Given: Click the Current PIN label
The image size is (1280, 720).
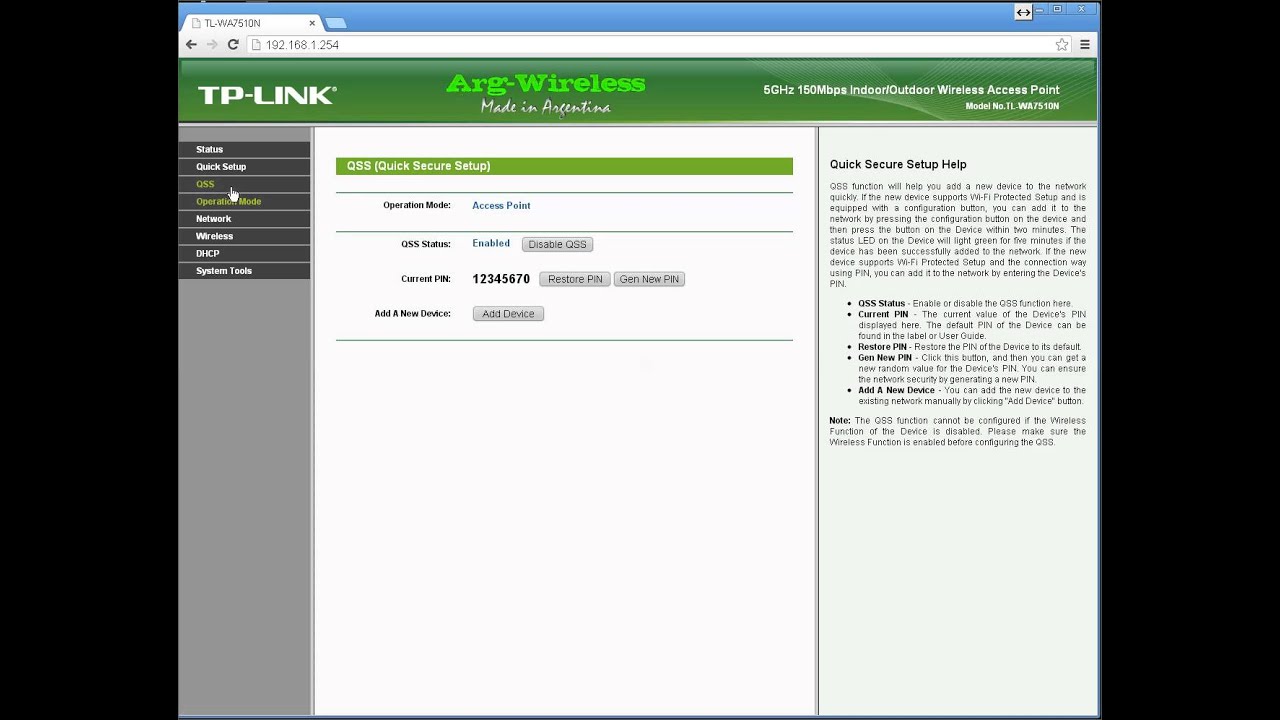Looking at the screenshot, I should coord(425,279).
